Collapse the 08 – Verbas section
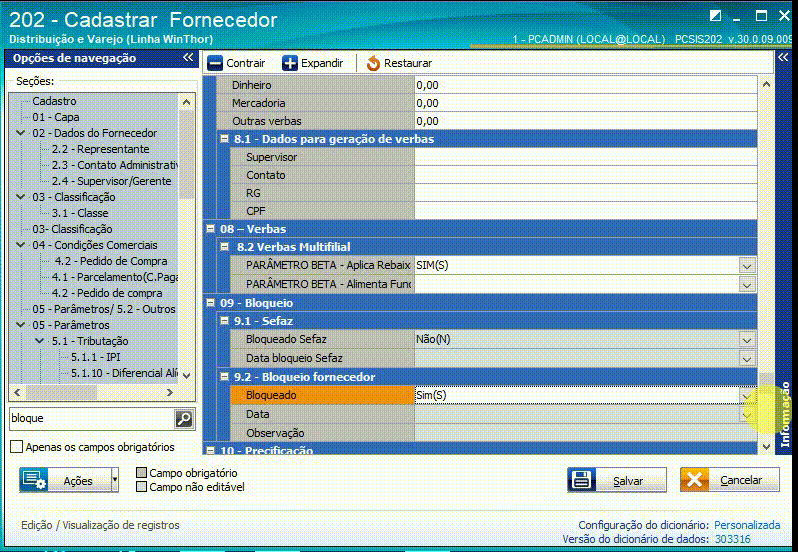The height and width of the screenshot is (552, 798). [x=211, y=228]
